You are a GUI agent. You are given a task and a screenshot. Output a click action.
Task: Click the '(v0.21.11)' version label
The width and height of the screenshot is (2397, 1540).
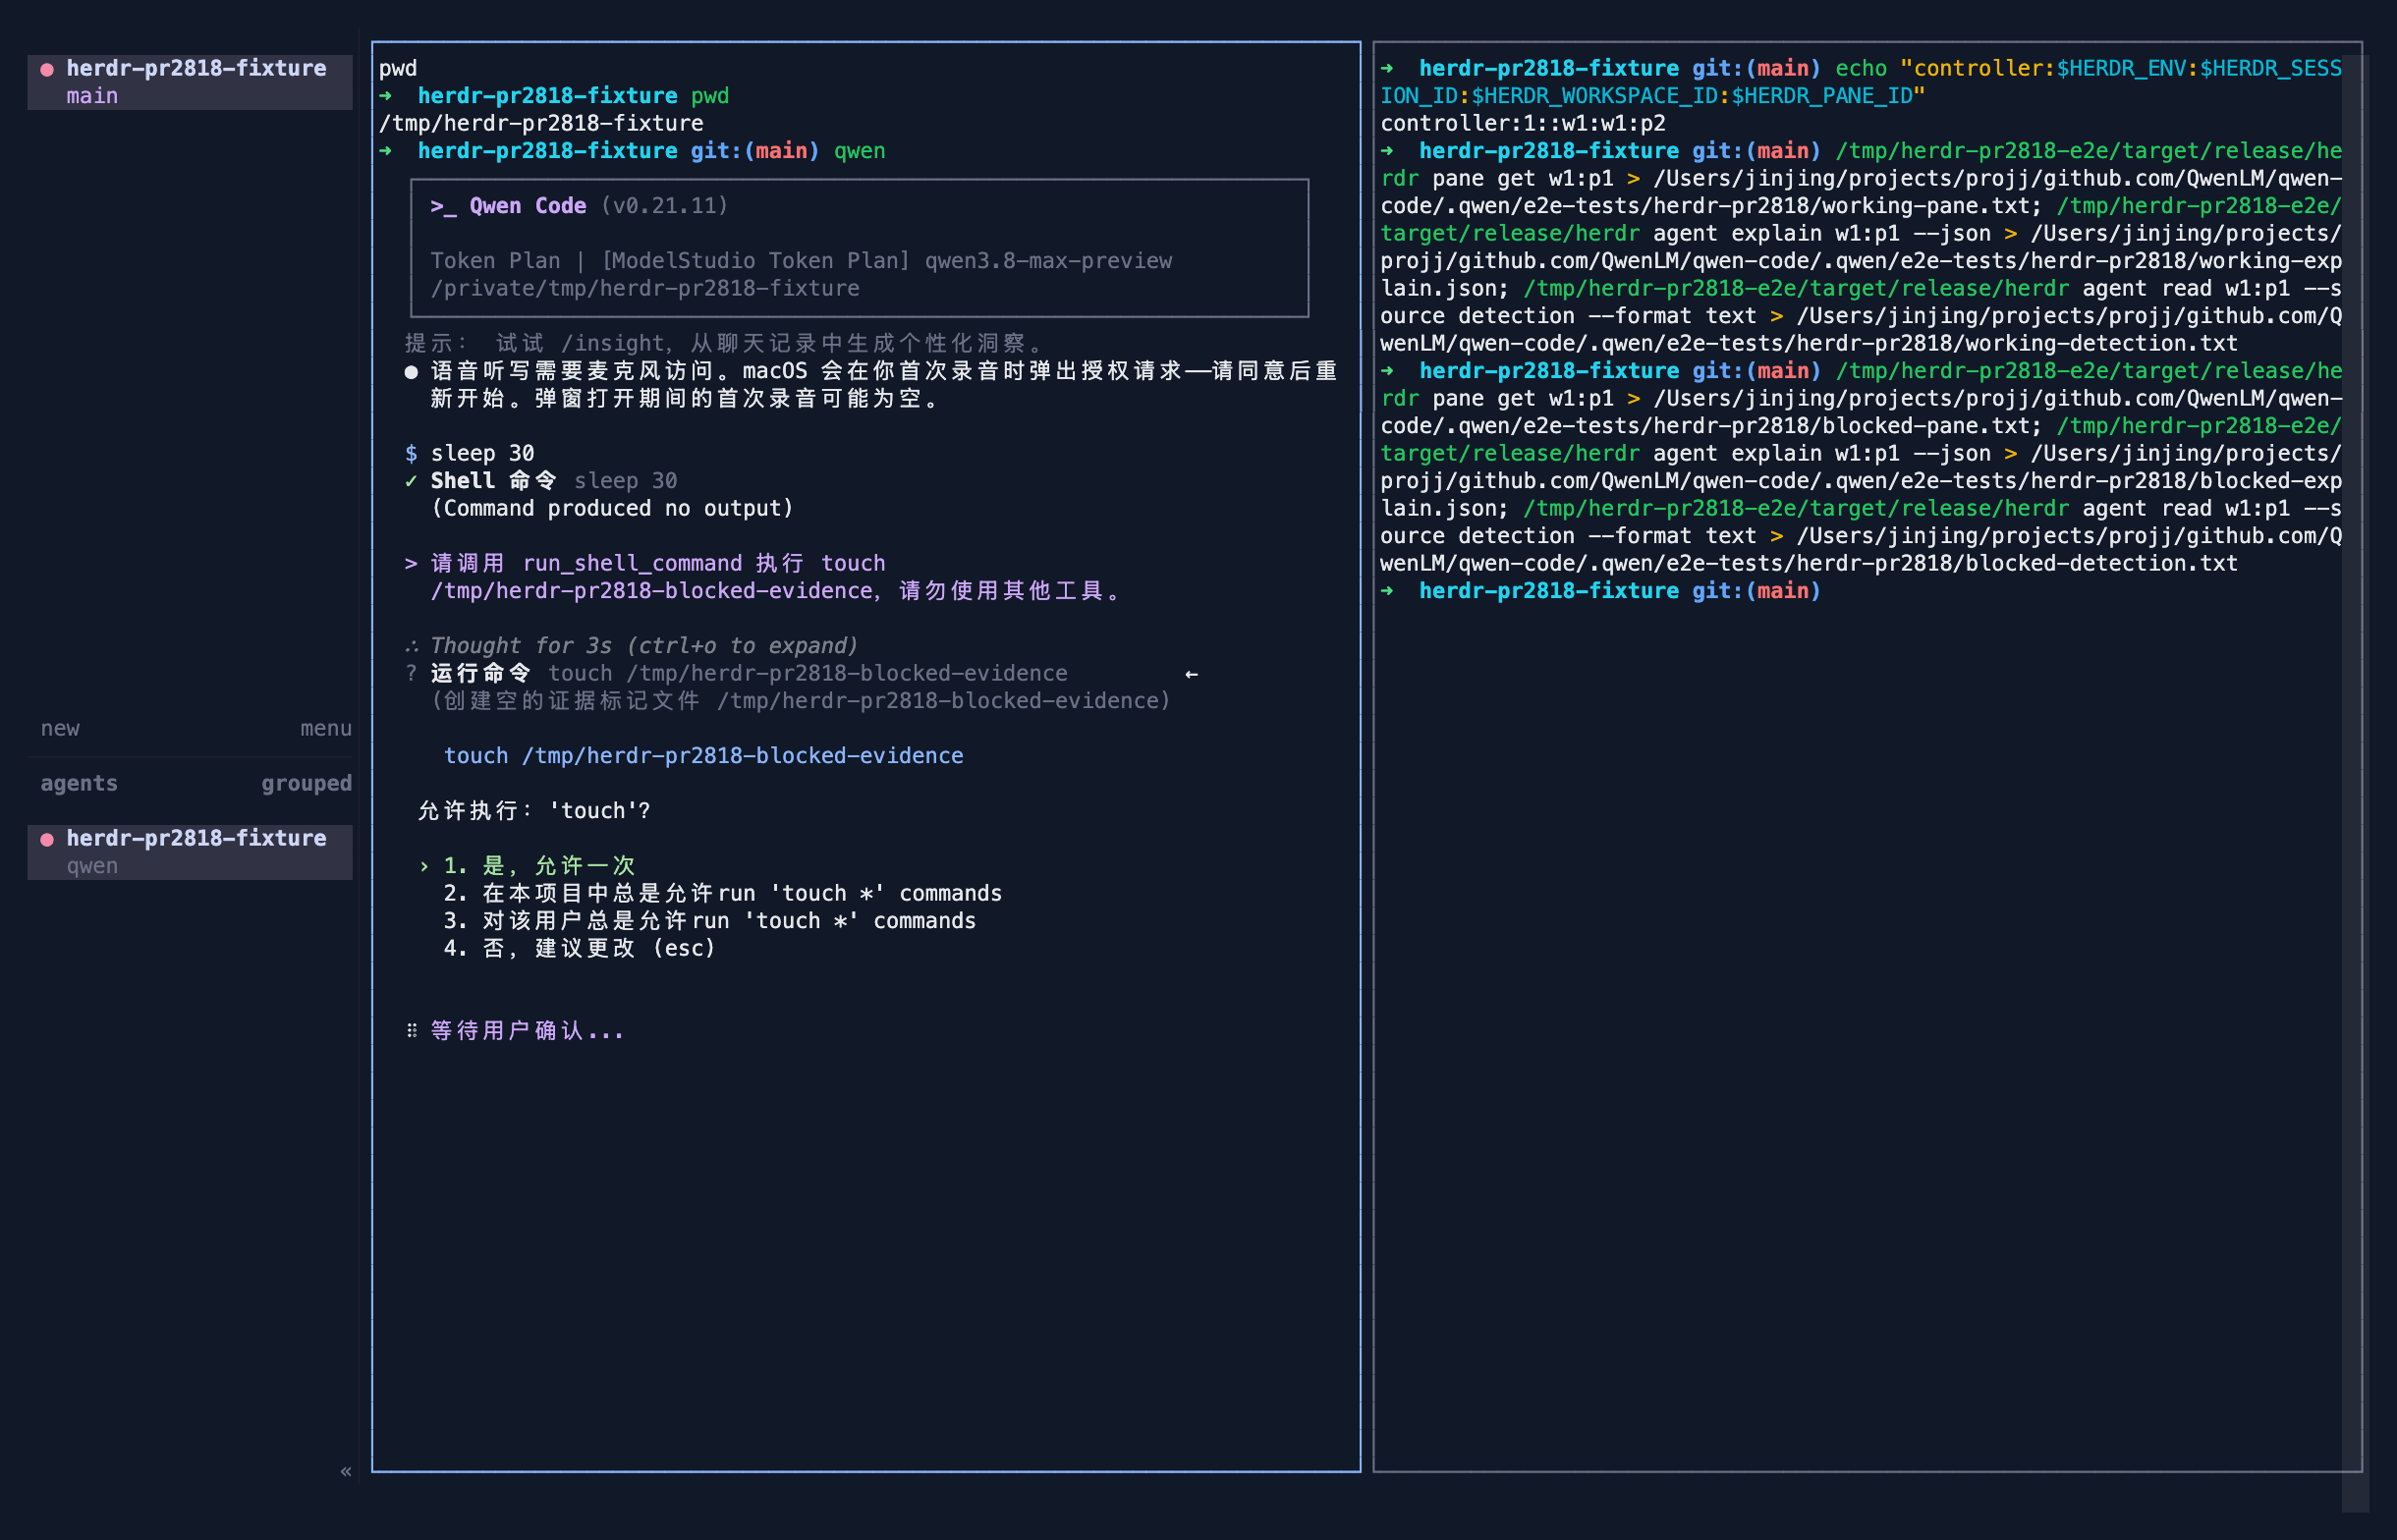(665, 206)
